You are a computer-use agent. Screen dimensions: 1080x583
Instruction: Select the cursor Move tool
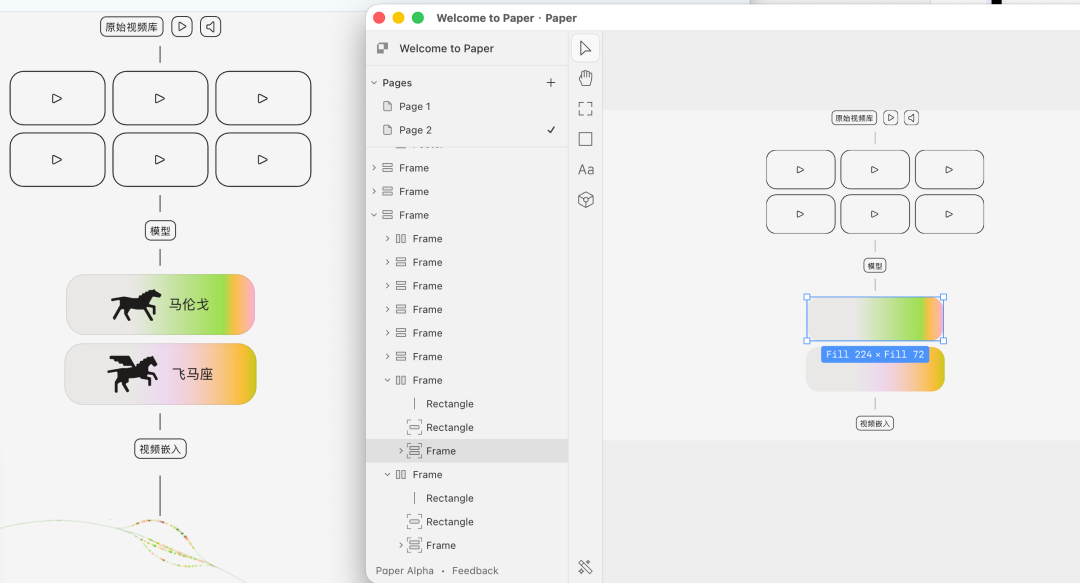coord(585,48)
